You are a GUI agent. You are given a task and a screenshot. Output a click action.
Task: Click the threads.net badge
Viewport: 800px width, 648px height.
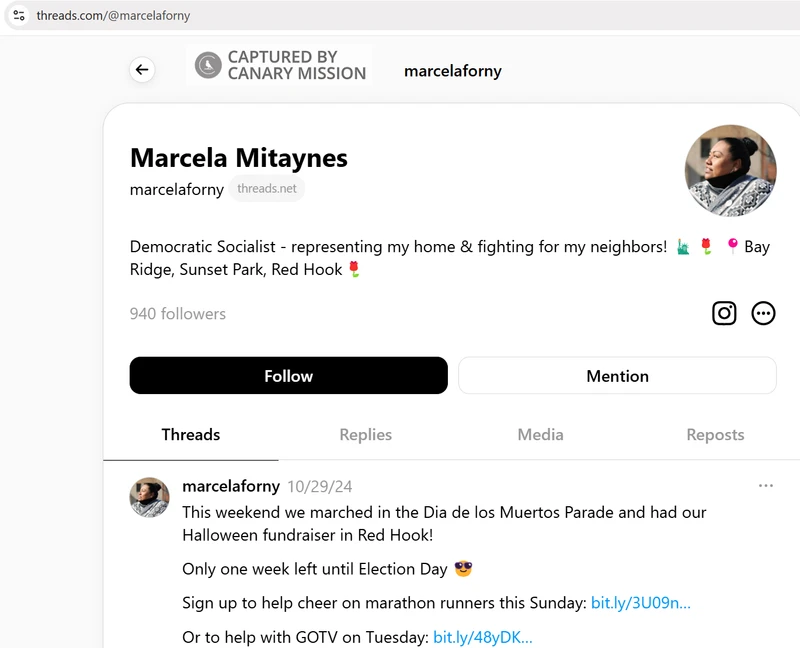(267, 189)
